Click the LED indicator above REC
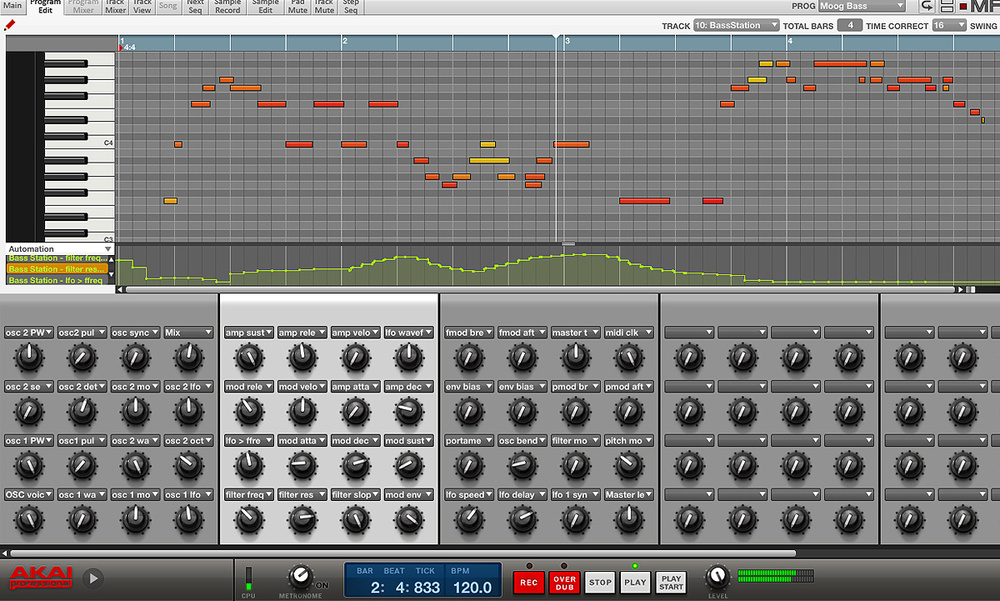Viewport: 1000px width, 601px height. (x=529, y=566)
